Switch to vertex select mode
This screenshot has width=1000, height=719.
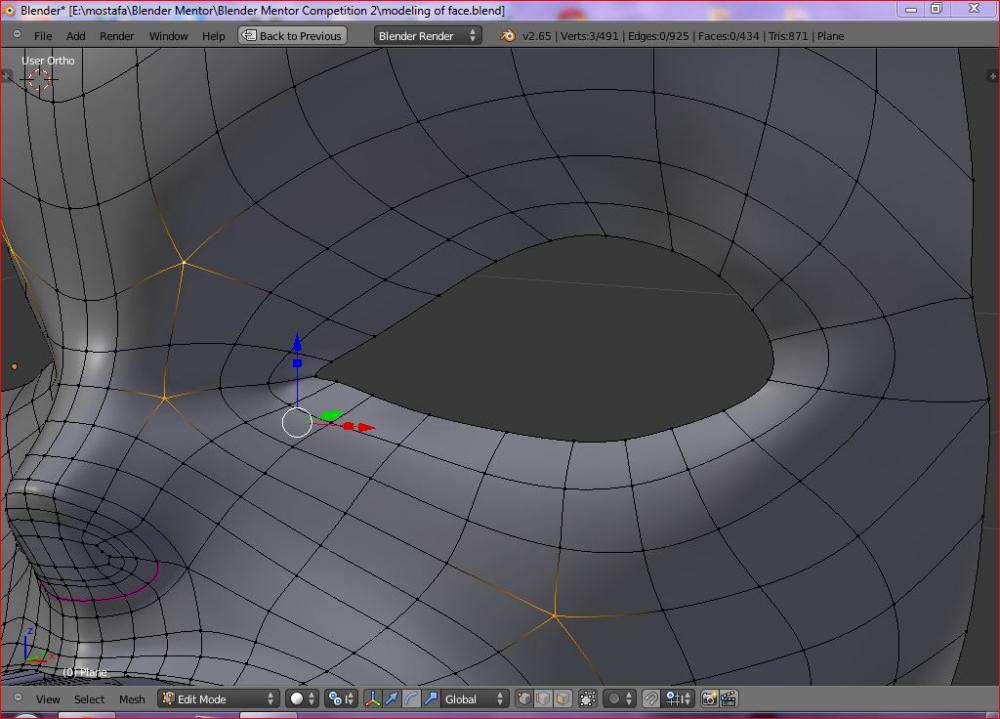[x=524, y=699]
